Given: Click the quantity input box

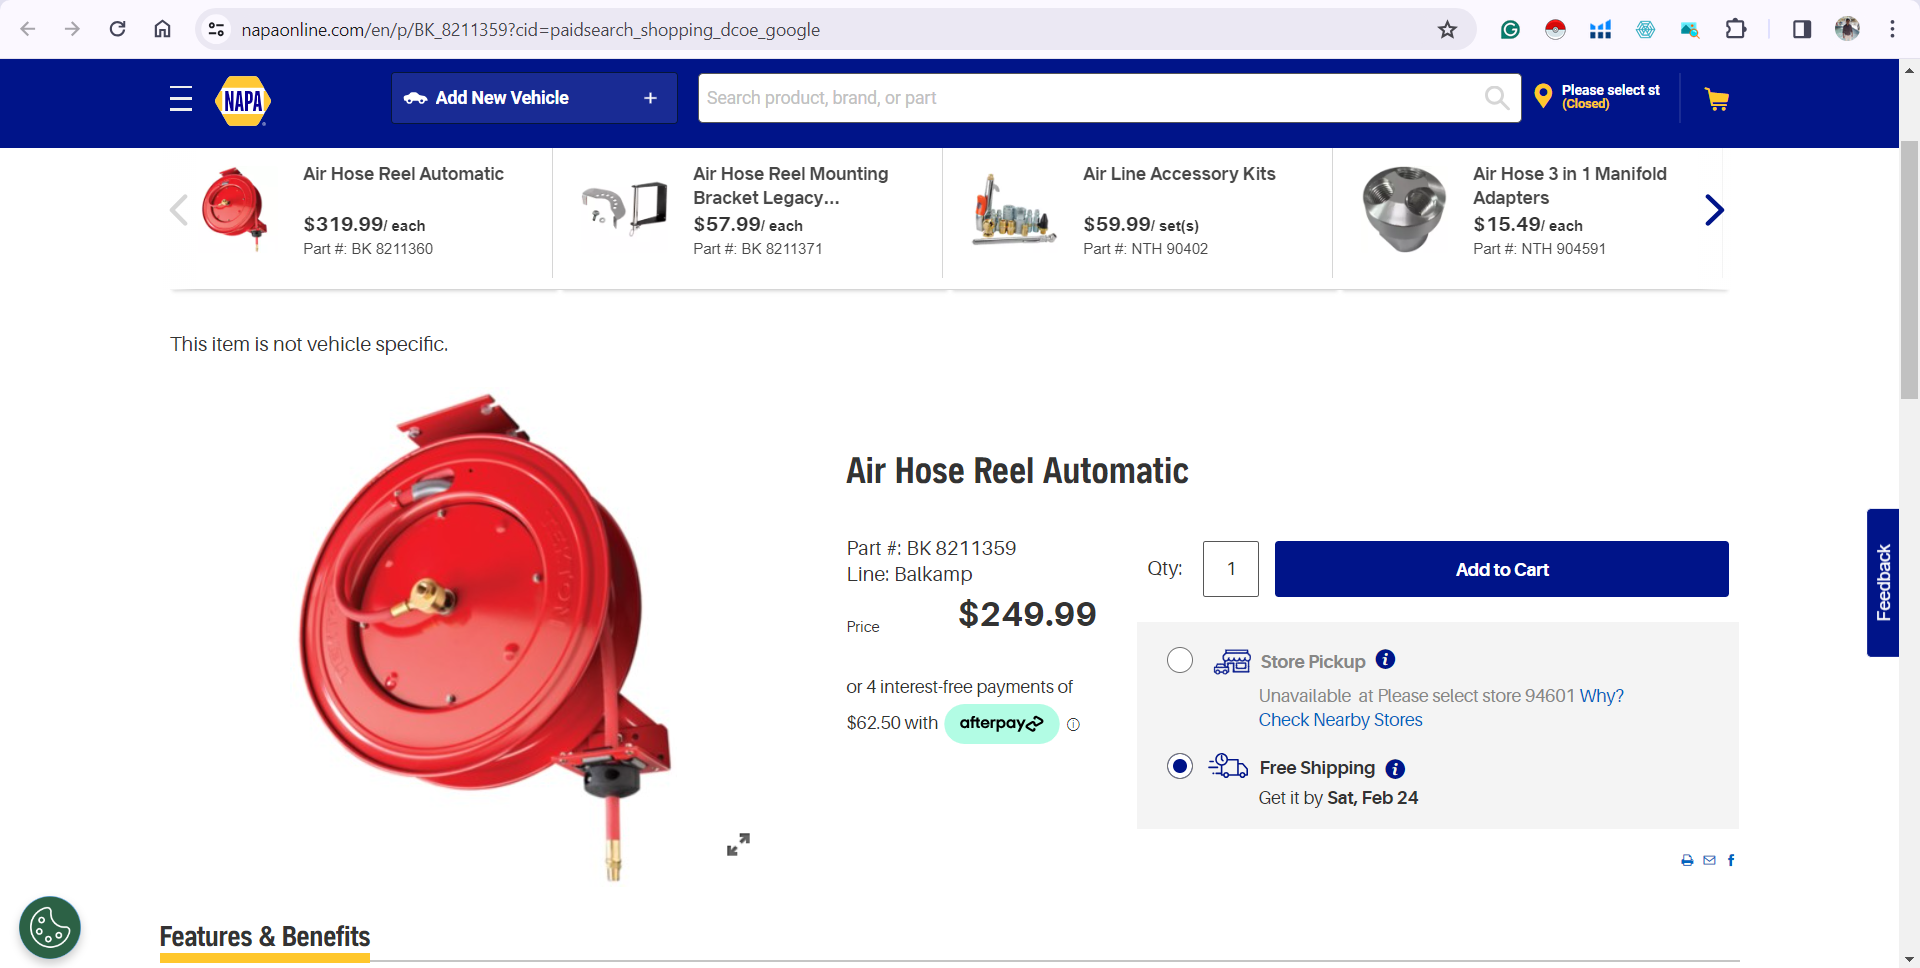Looking at the screenshot, I should point(1231,569).
